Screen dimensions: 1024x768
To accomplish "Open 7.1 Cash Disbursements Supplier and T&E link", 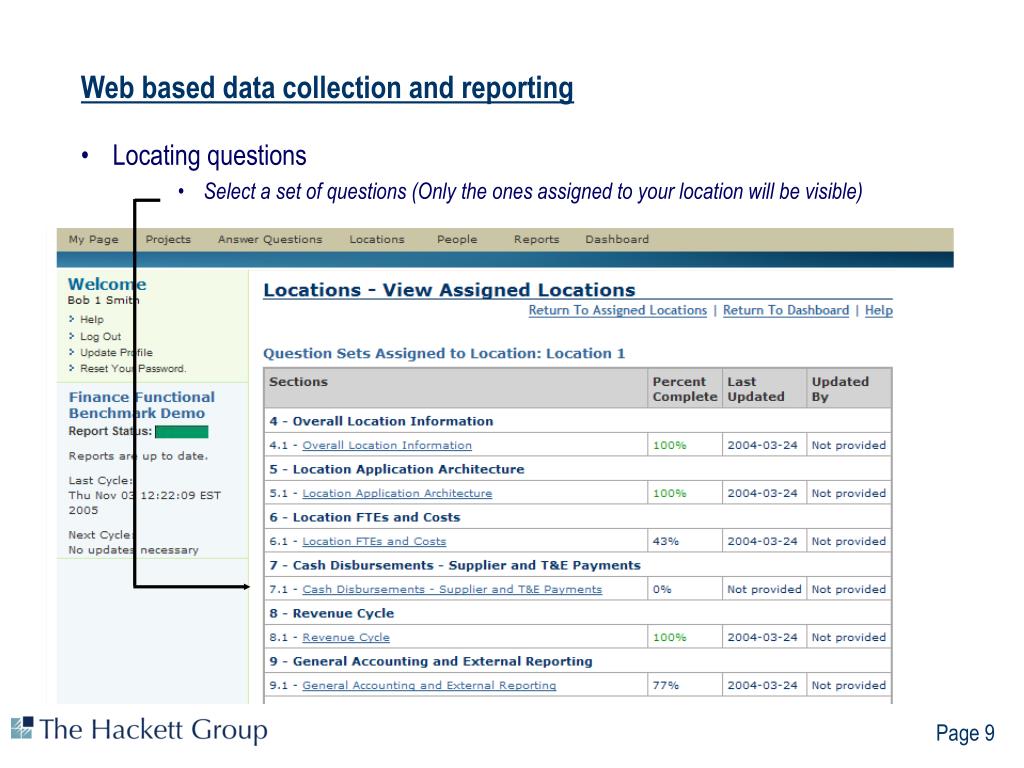I will click(452, 589).
